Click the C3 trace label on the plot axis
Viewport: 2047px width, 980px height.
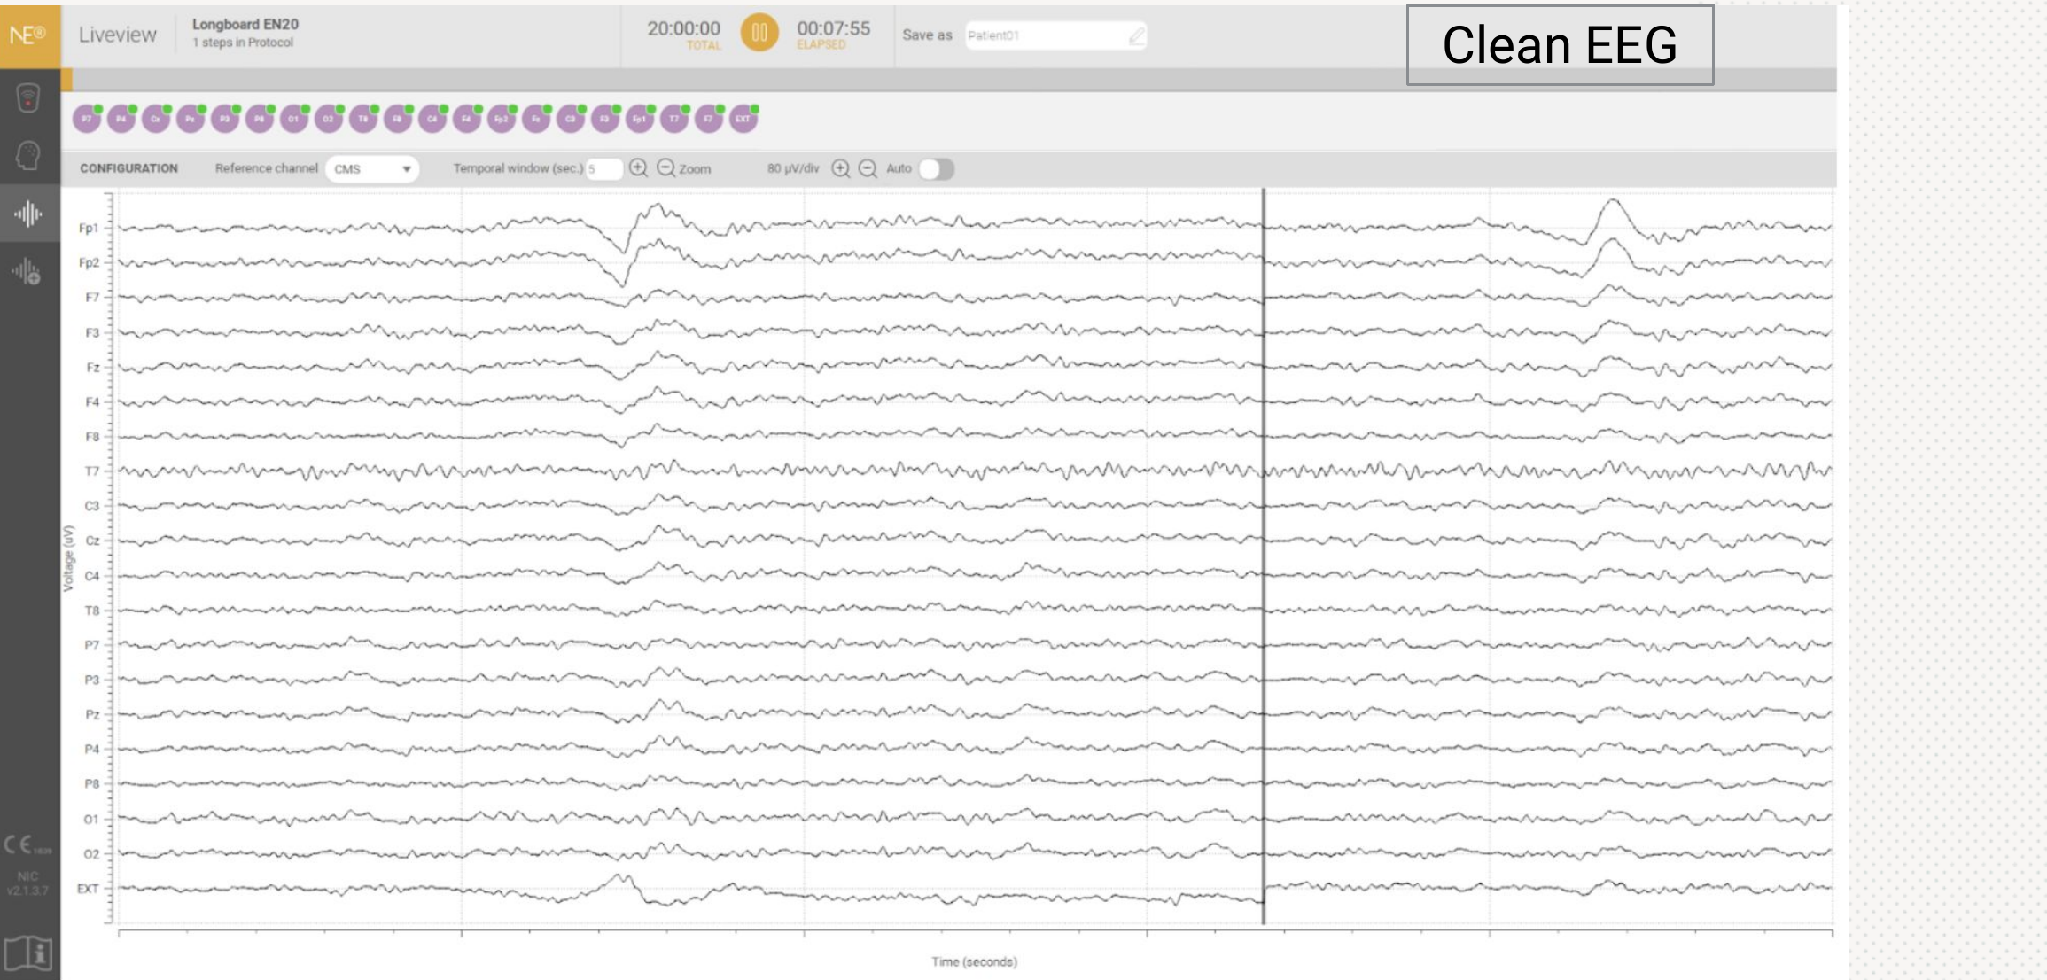click(x=92, y=507)
